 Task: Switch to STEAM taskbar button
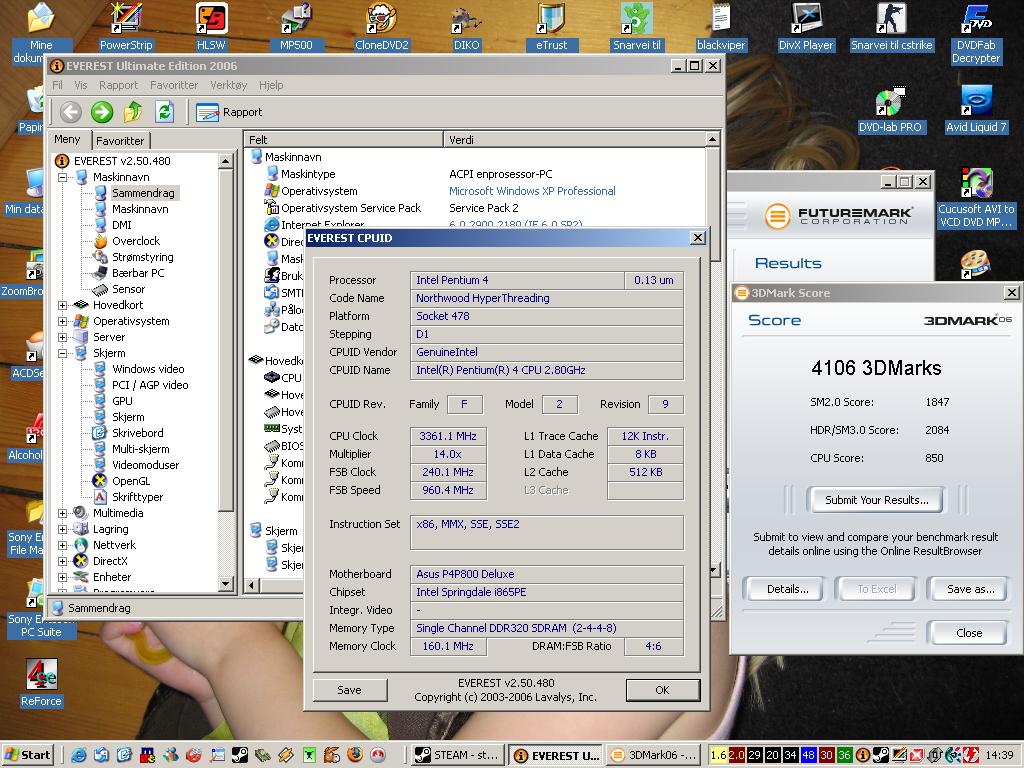(459, 755)
